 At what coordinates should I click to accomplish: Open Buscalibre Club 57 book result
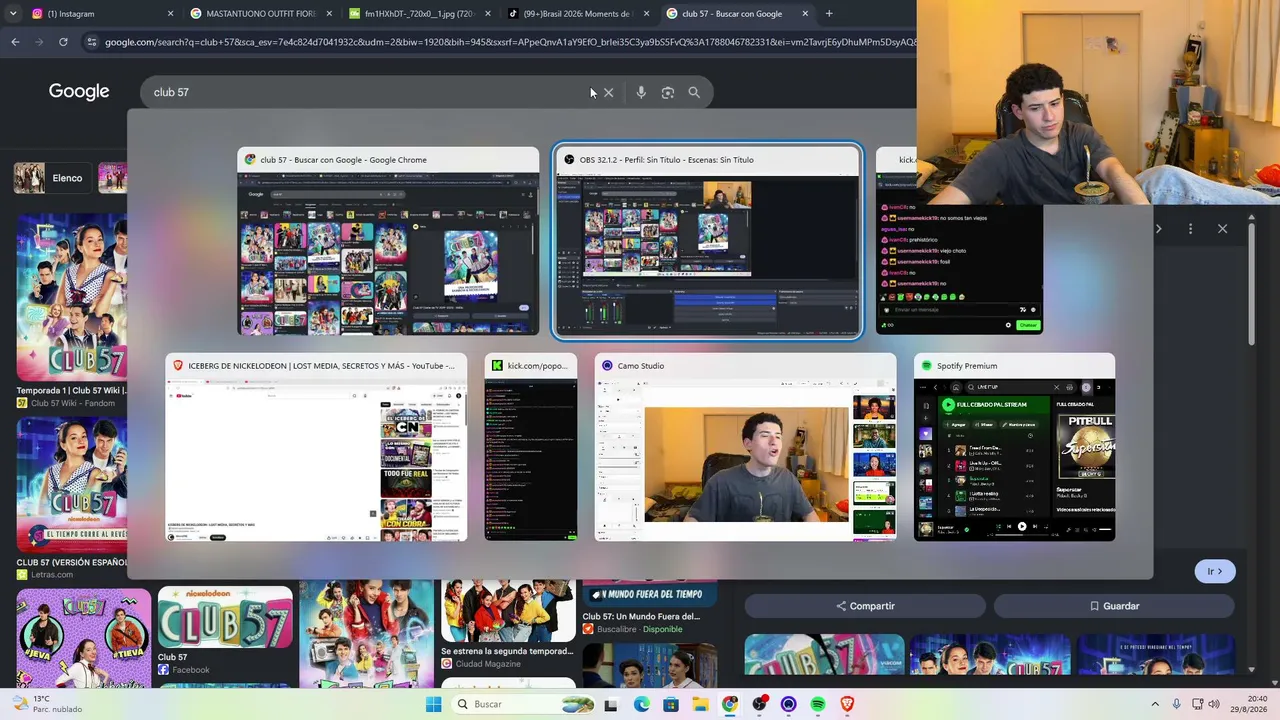[x=649, y=608]
